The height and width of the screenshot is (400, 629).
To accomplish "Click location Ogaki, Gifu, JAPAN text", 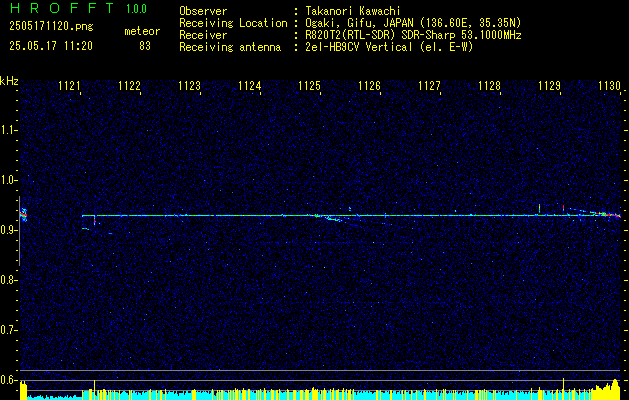I will point(413,23).
